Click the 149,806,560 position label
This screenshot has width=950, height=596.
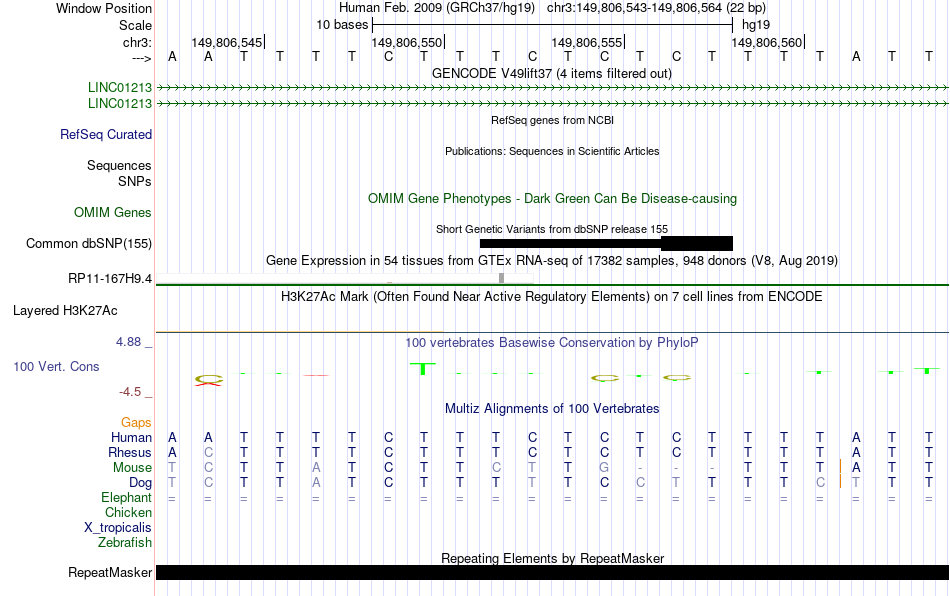[766, 42]
